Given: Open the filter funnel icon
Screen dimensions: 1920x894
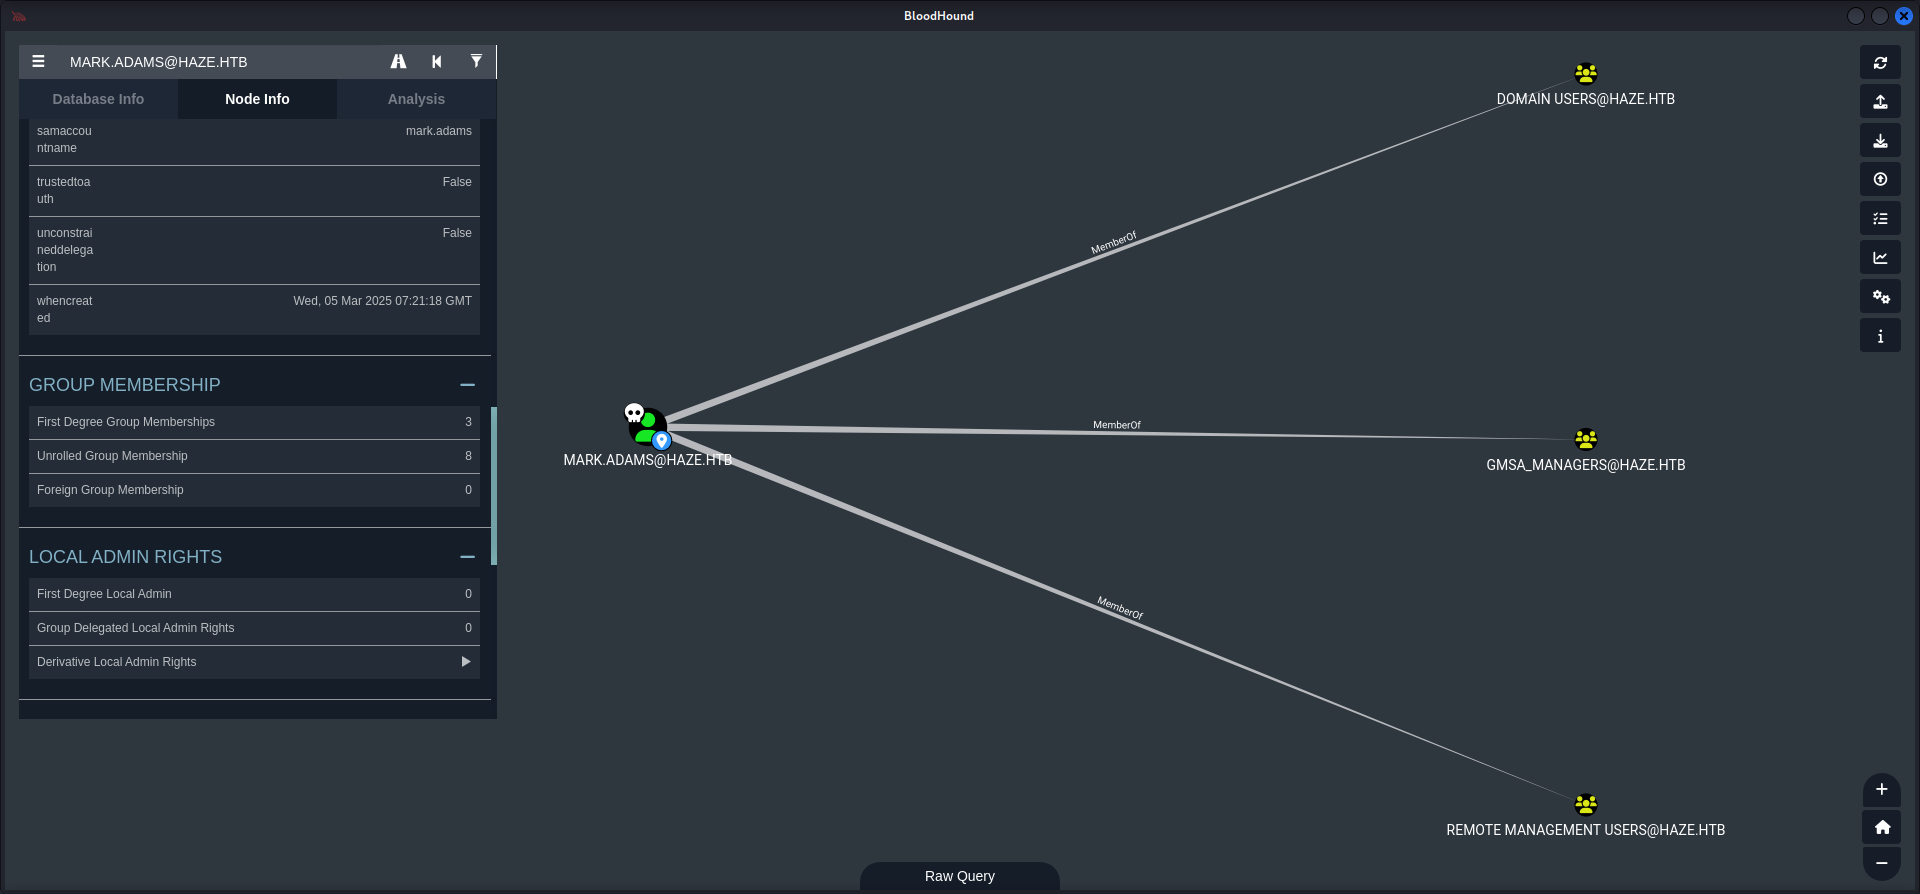Looking at the screenshot, I should (x=476, y=62).
